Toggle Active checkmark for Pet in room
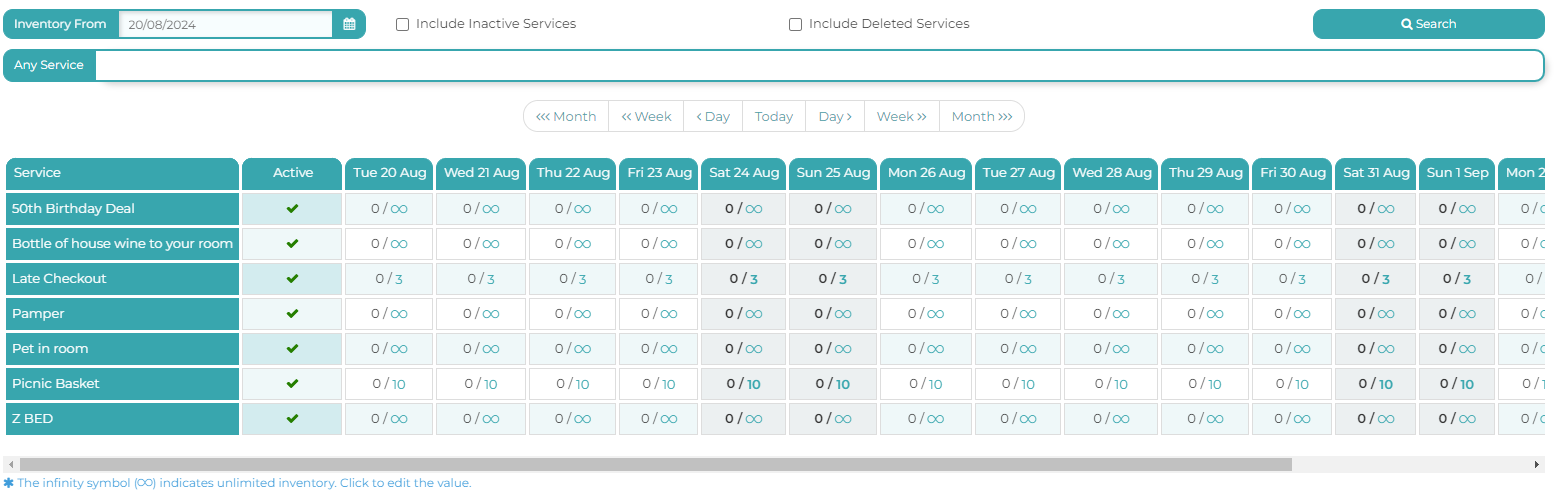This screenshot has height=503, width=1555. click(293, 349)
